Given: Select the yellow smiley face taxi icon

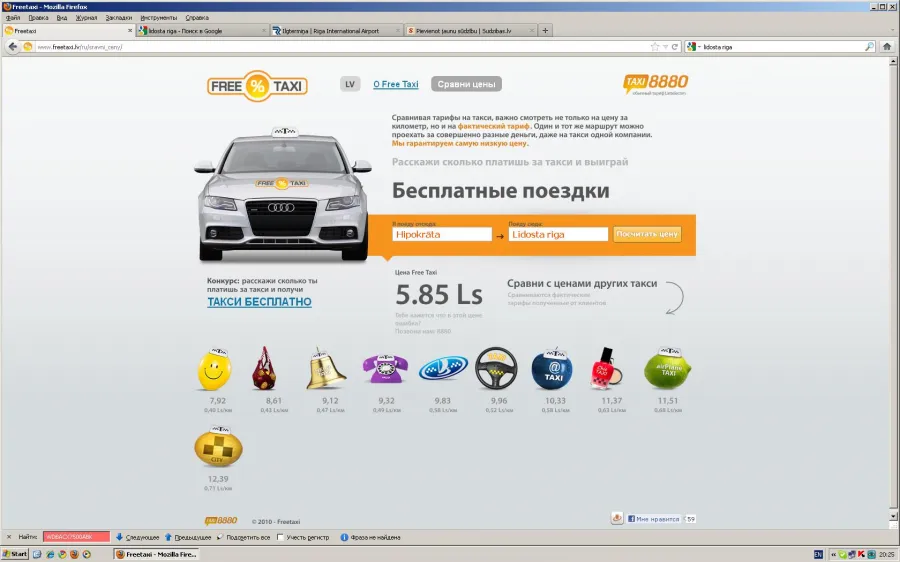Looking at the screenshot, I should 215,369.
